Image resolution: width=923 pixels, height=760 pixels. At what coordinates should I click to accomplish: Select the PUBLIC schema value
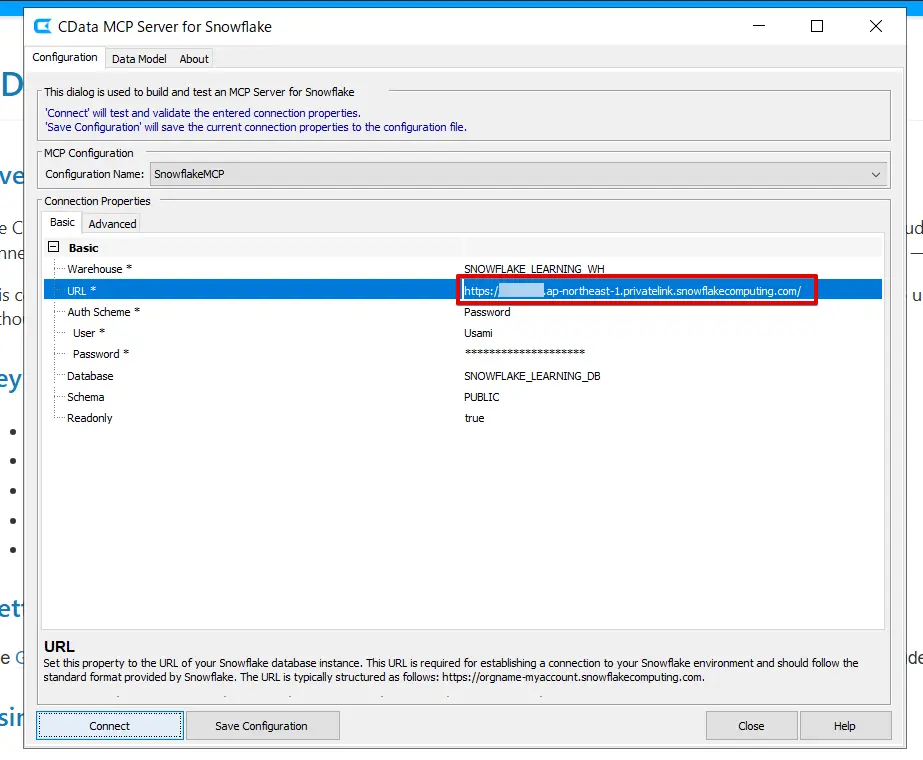click(x=481, y=397)
